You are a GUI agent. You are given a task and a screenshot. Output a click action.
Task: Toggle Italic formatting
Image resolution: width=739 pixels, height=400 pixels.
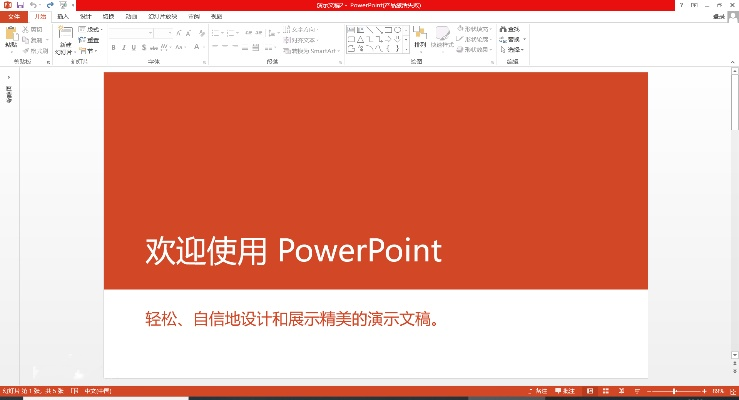tap(125, 47)
